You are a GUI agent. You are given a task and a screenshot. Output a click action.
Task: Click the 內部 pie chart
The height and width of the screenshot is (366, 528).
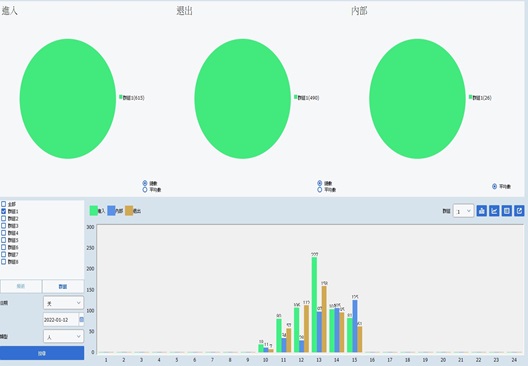[x=417, y=99]
